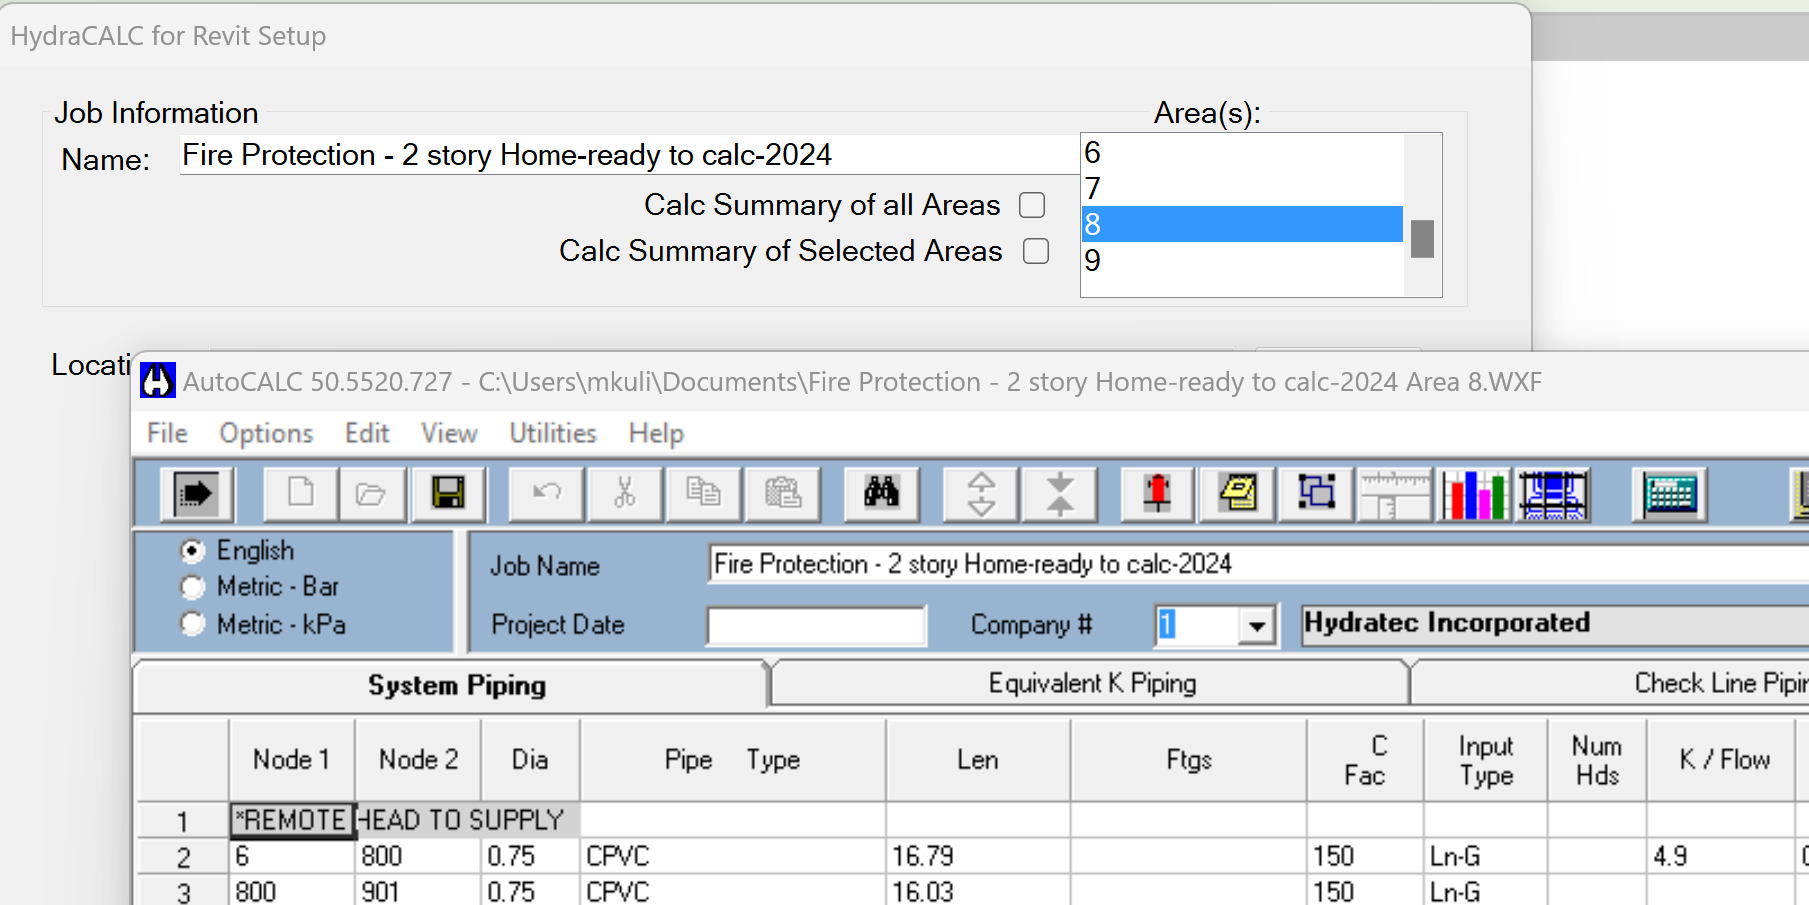Click the Copy pages icon
This screenshot has height=905, width=1809.
pos(703,493)
